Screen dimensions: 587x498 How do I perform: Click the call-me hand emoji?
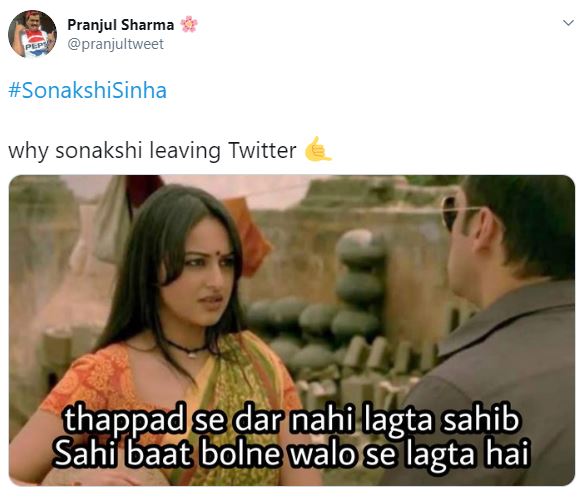[x=318, y=149]
